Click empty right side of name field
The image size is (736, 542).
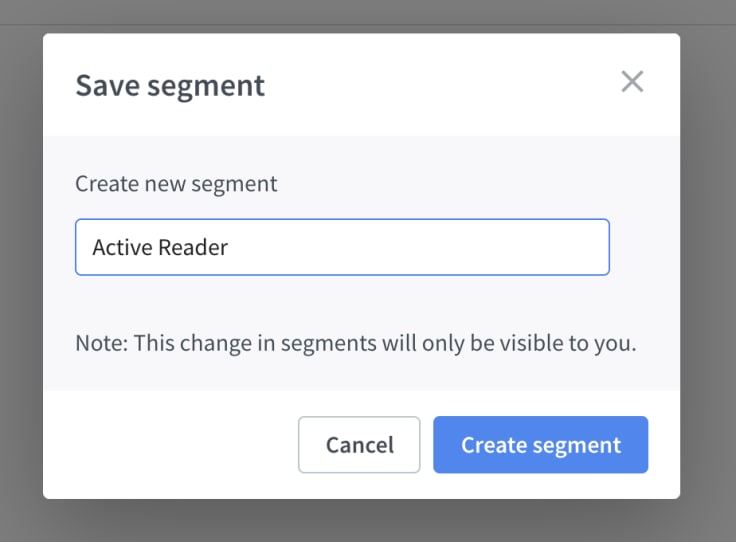422,247
